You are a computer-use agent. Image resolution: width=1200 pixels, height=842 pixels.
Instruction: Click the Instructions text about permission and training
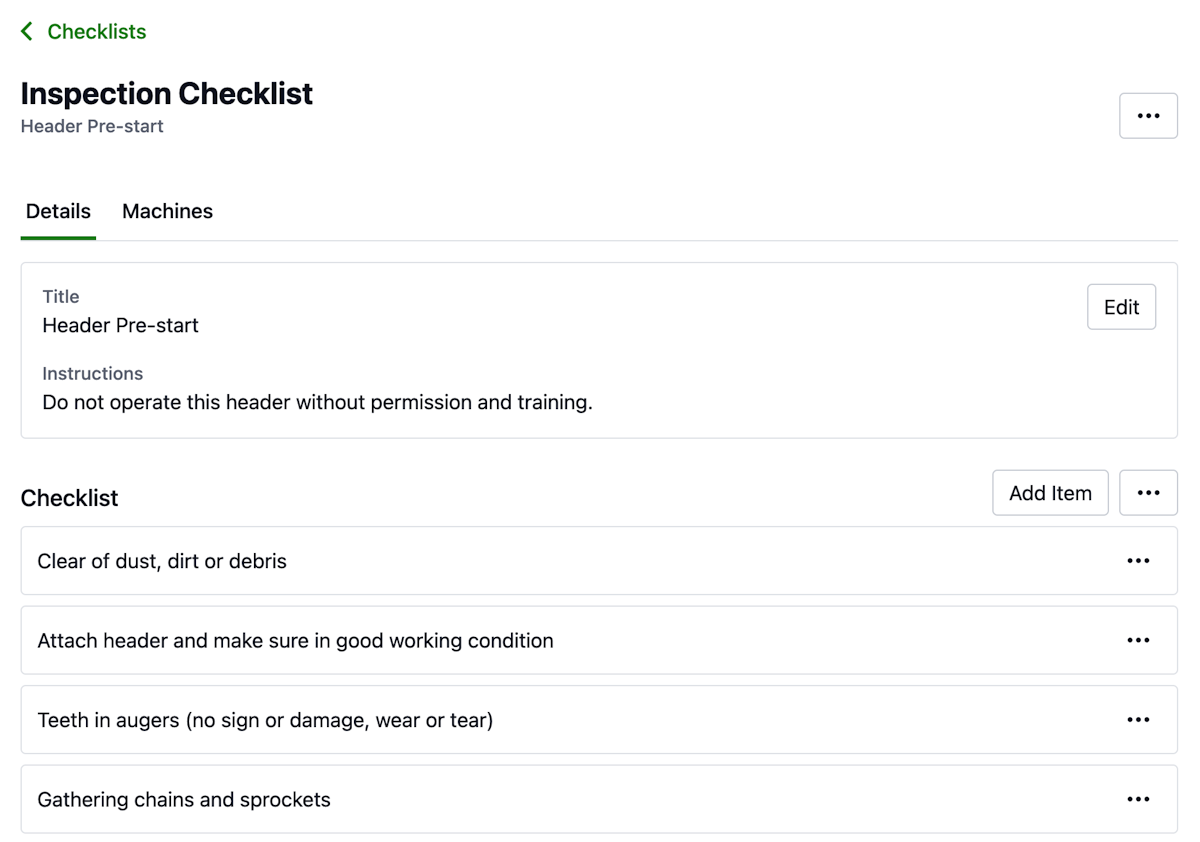pyautogui.click(x=317, y=402)
